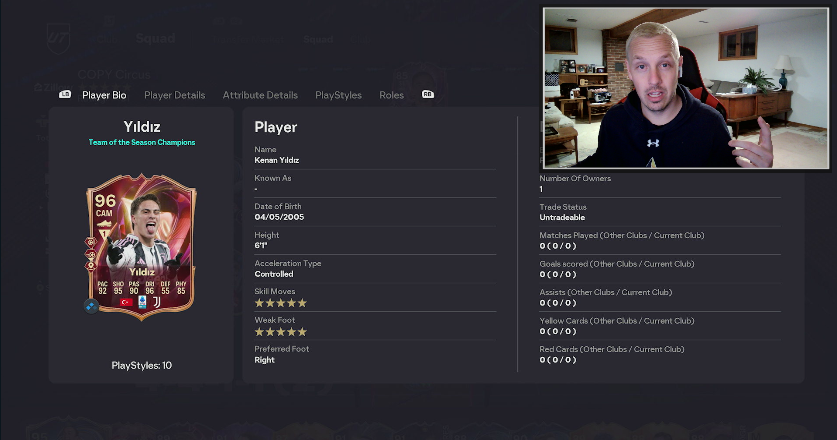Click the Preferred Foot value Right

pyautogui.click(x=264, y=360)
